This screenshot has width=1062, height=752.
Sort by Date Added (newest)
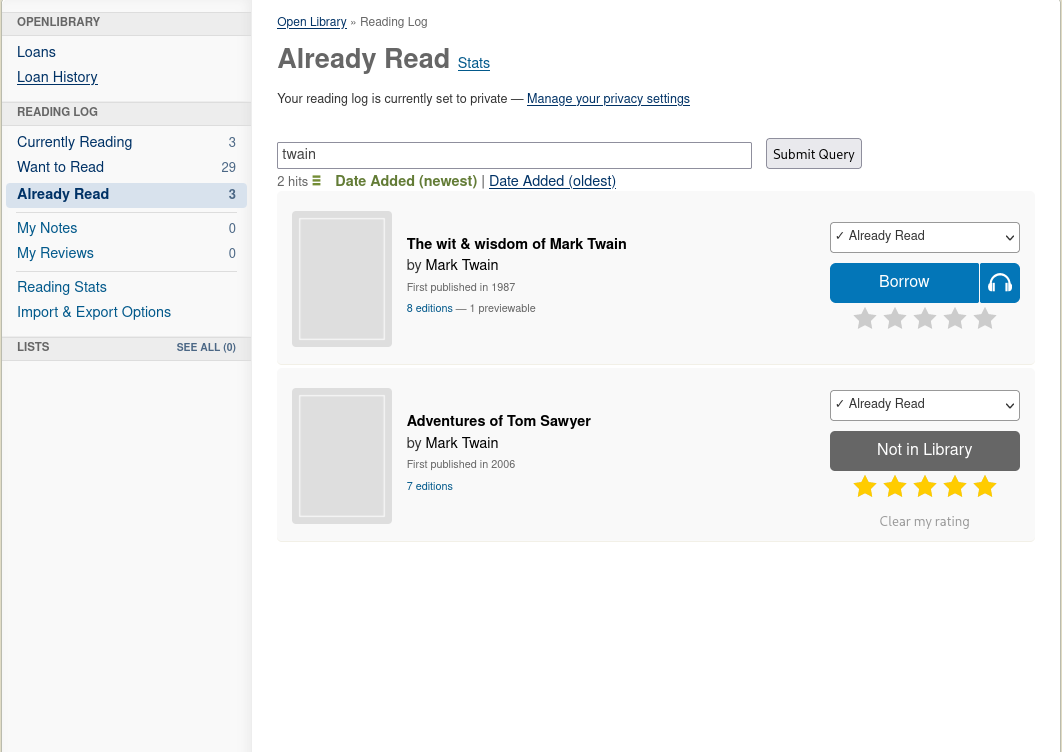(406, 182)
